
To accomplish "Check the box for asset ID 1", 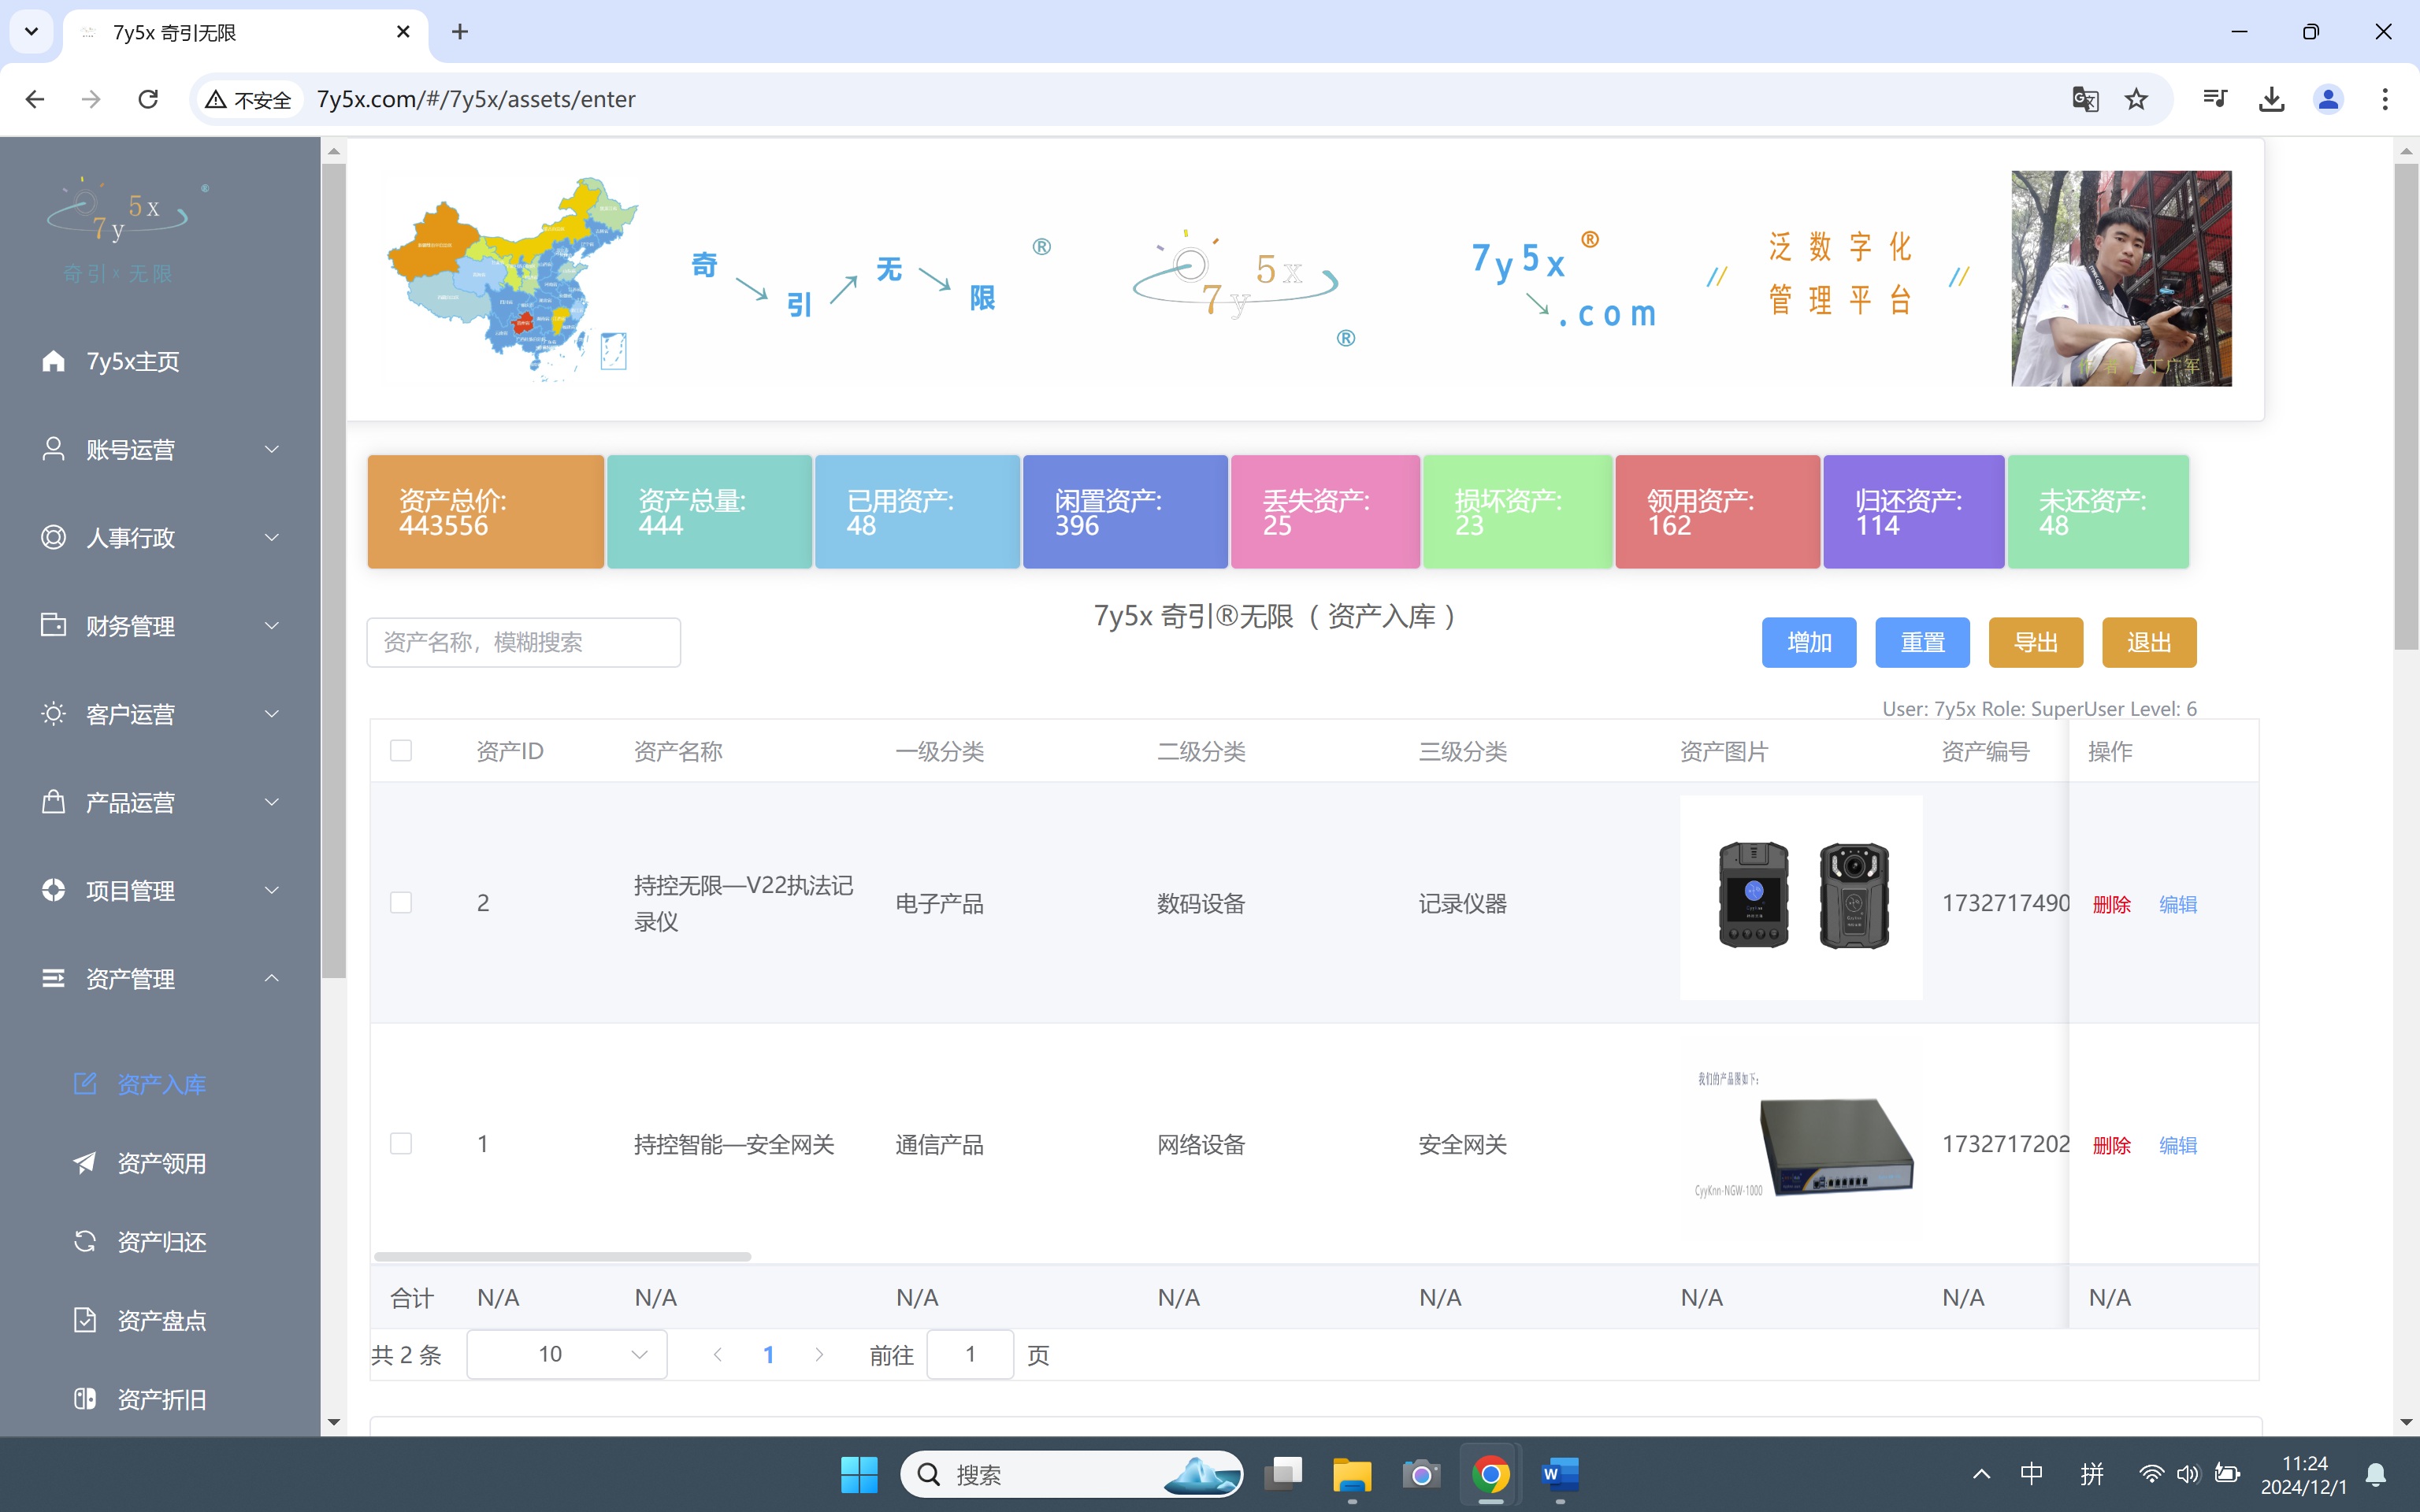I will 401,1144.
